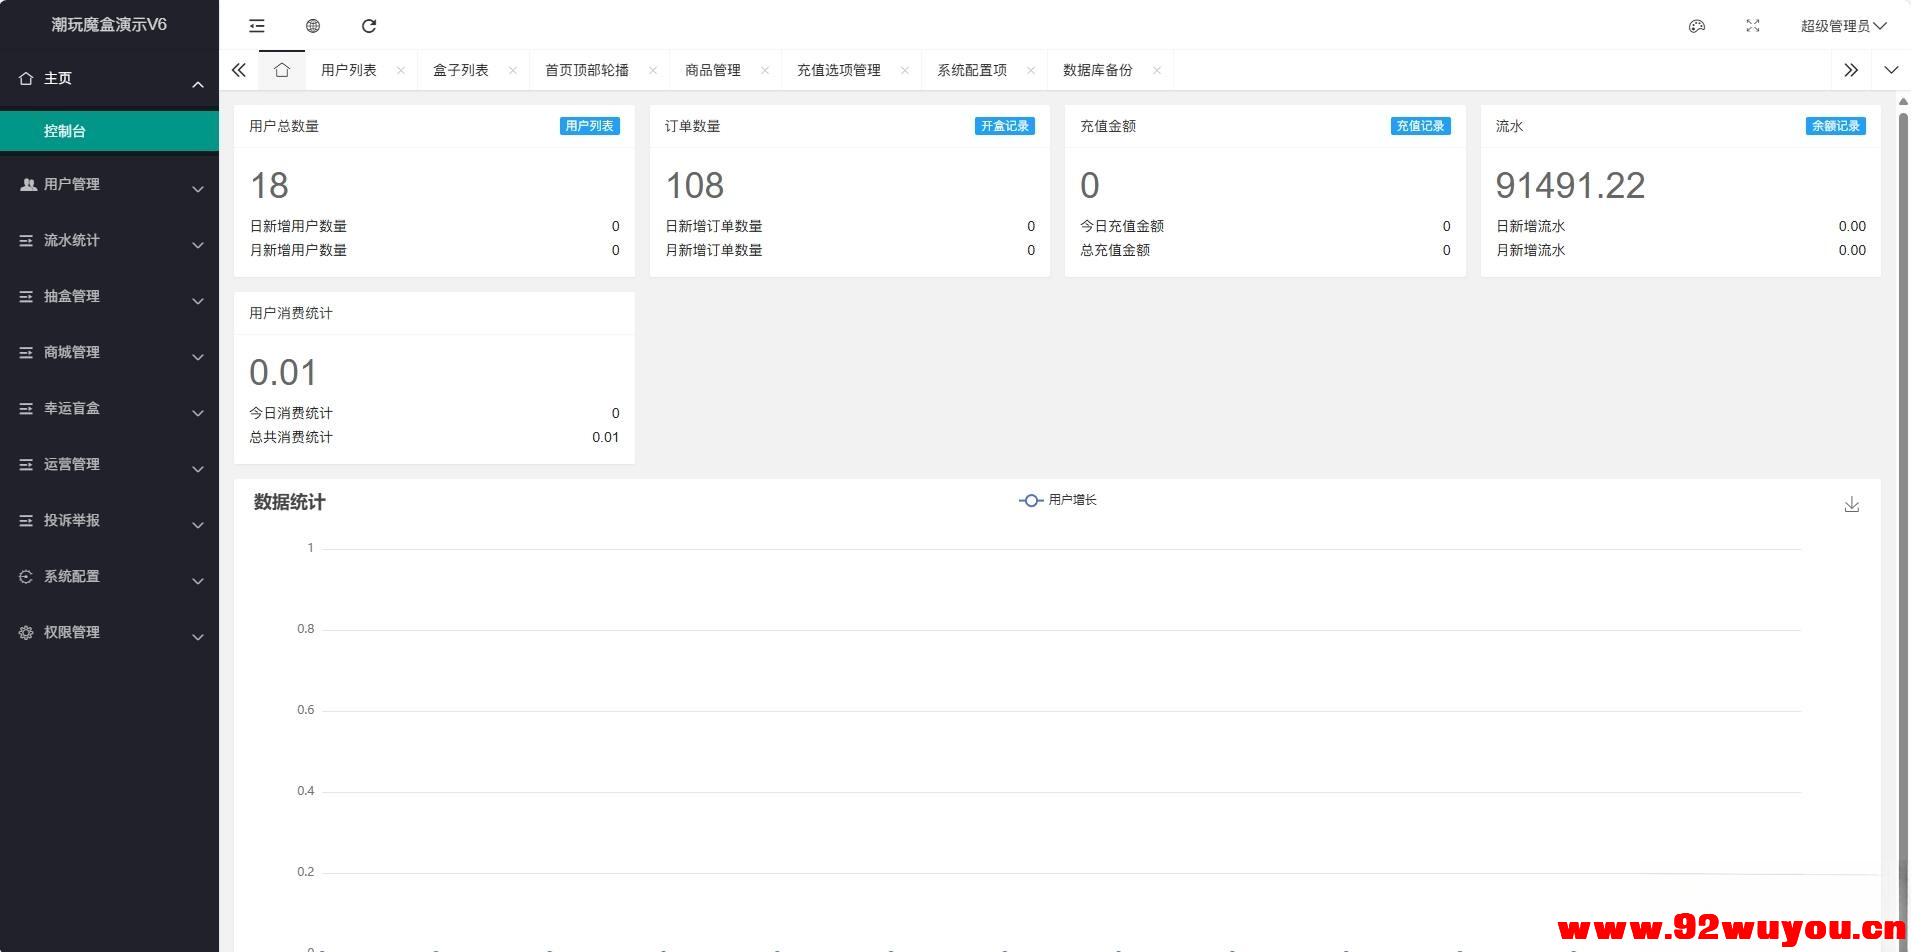This screenshot has width=1911, height=952.
Task: Download the 数据统计 chart as image
Action: pyautogui.click(x=1851, y=505)
